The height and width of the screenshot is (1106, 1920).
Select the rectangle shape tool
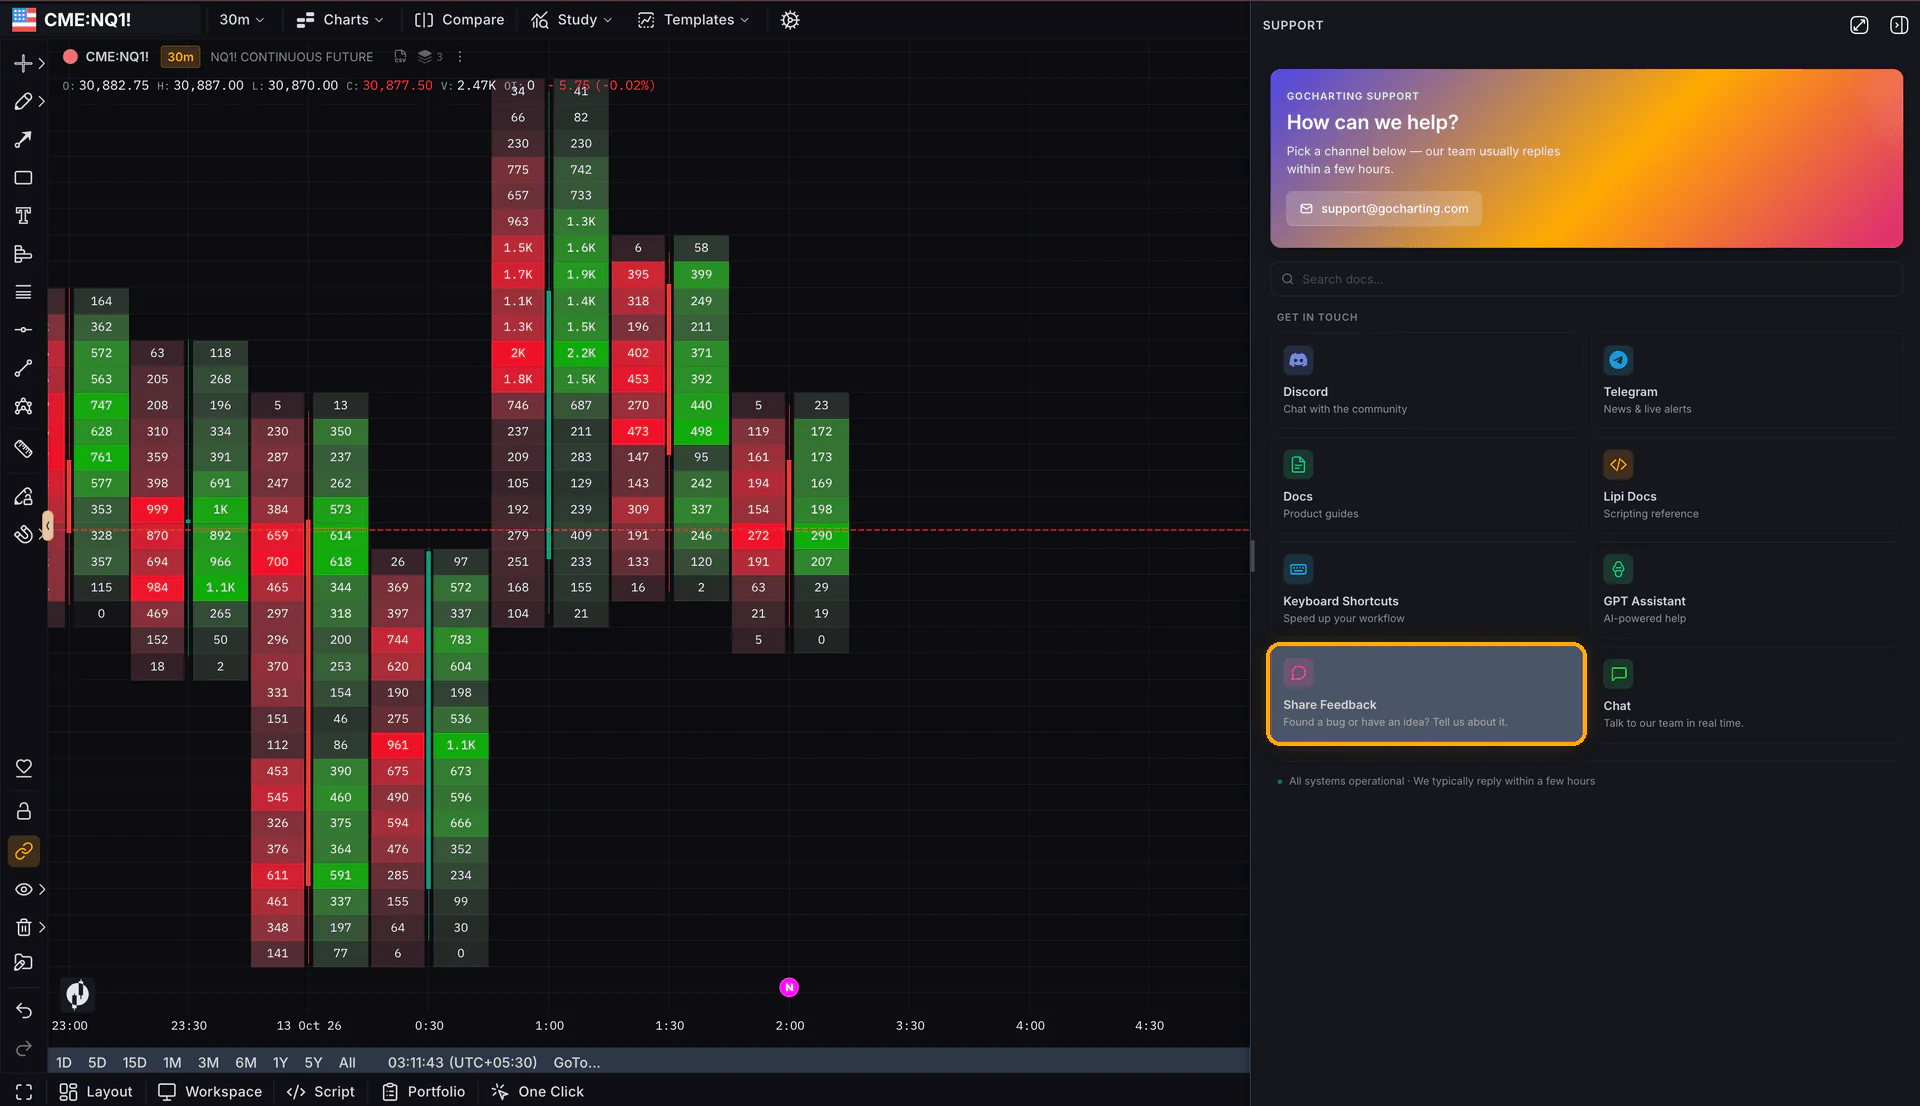23,178
